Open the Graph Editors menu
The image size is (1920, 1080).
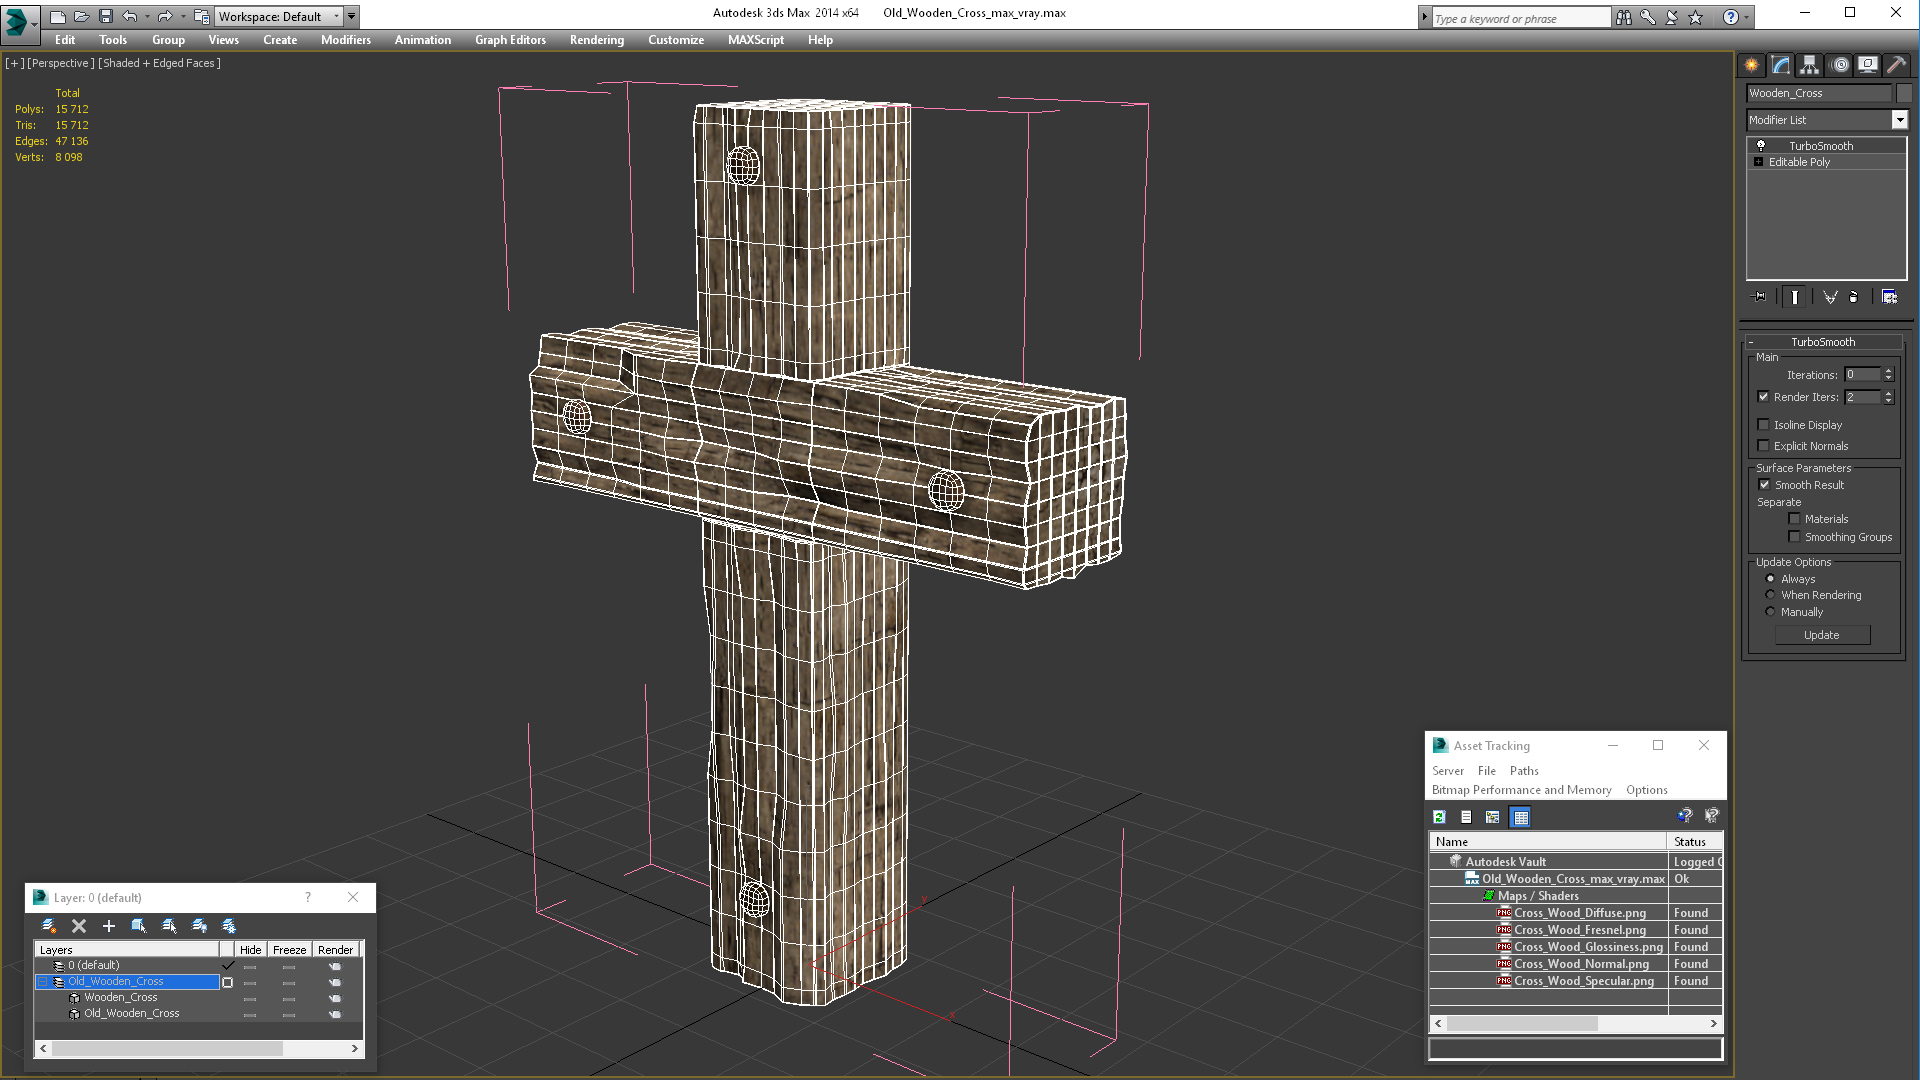510,40
